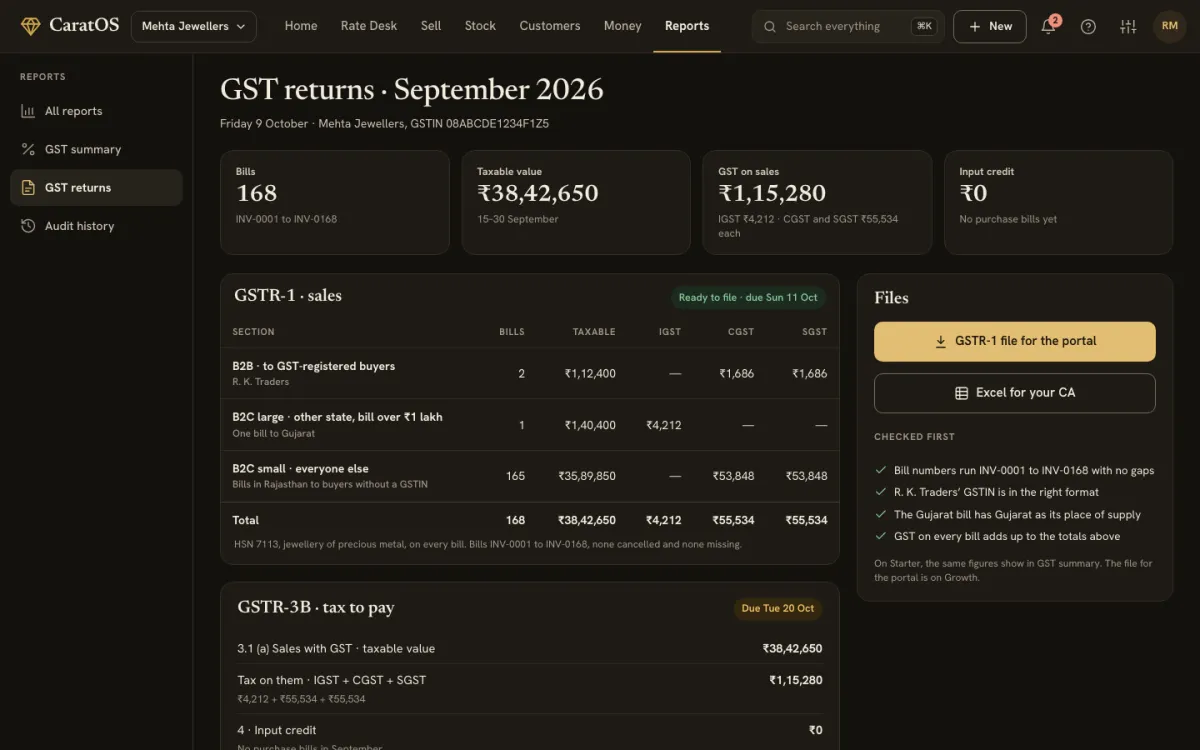
Task: Download the GSTR-1 file for the portal
Action: 1015,341
